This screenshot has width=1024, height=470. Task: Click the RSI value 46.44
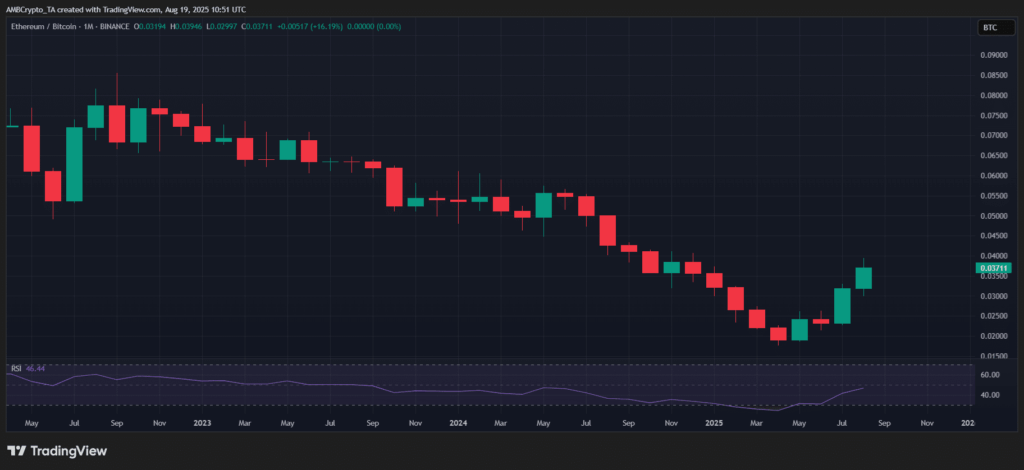point(36,369)
